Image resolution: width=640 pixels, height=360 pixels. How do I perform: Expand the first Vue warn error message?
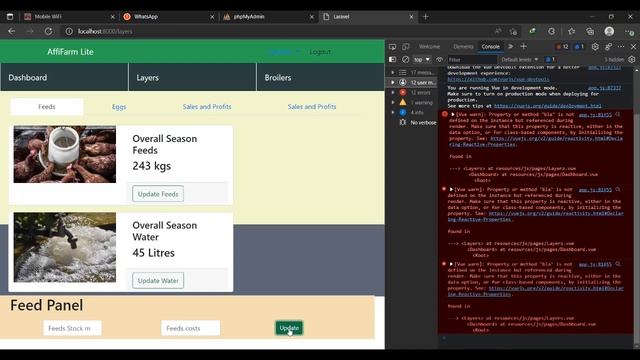coord(453,115)
